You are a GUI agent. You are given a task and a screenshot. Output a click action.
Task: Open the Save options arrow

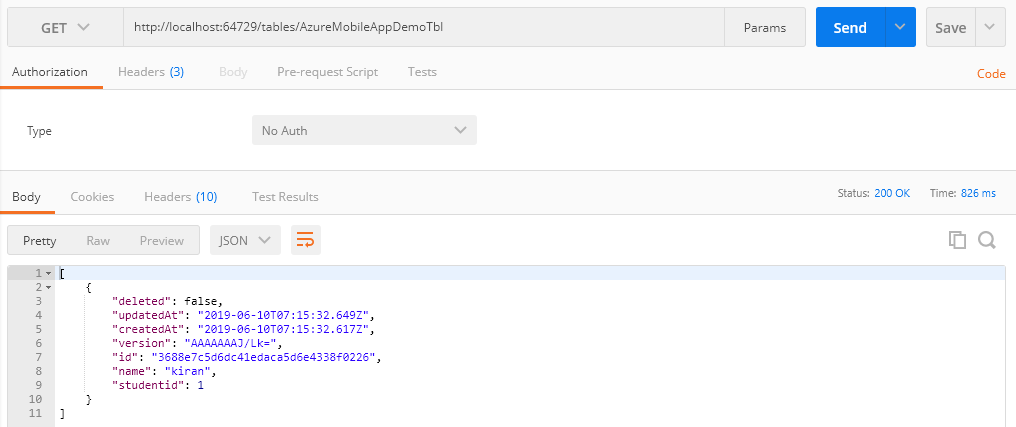click(x=990, y=28)
